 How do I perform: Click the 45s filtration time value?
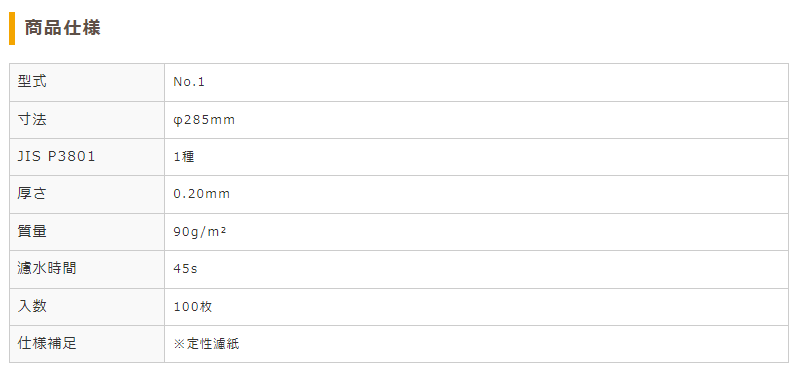point(185,269)
